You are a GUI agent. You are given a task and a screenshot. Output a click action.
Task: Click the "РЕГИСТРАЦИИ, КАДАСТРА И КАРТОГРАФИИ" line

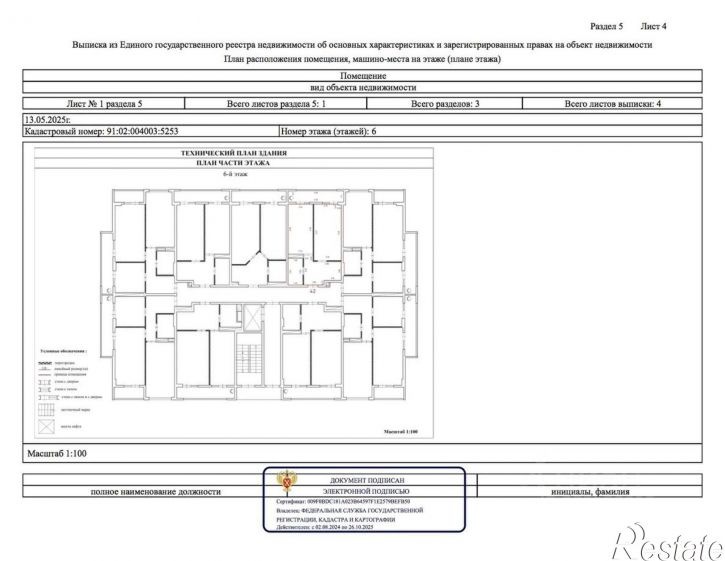[336, 519]
